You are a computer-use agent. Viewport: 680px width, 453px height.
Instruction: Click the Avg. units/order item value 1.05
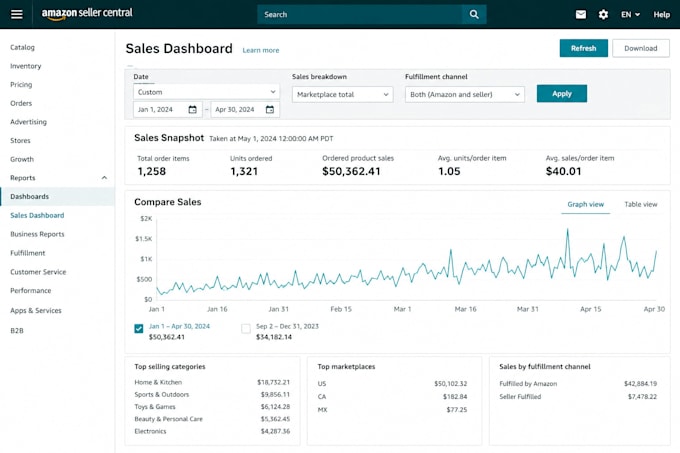pyautogui.click(x=449, y=171)
